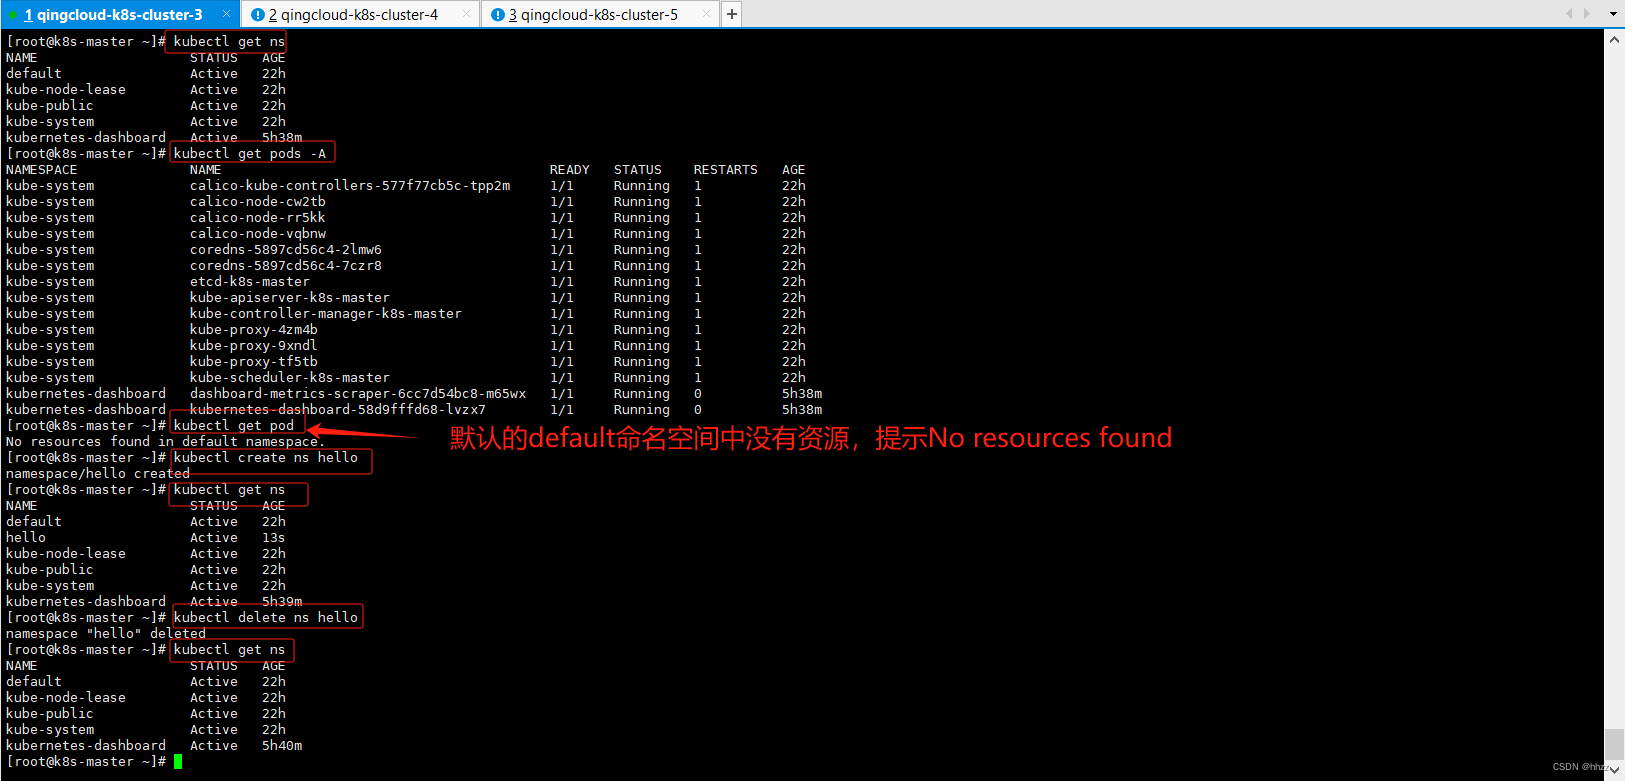The image size is (1625, 781).
Task: Click the '5h39m' age value
Action: (282, 601)
